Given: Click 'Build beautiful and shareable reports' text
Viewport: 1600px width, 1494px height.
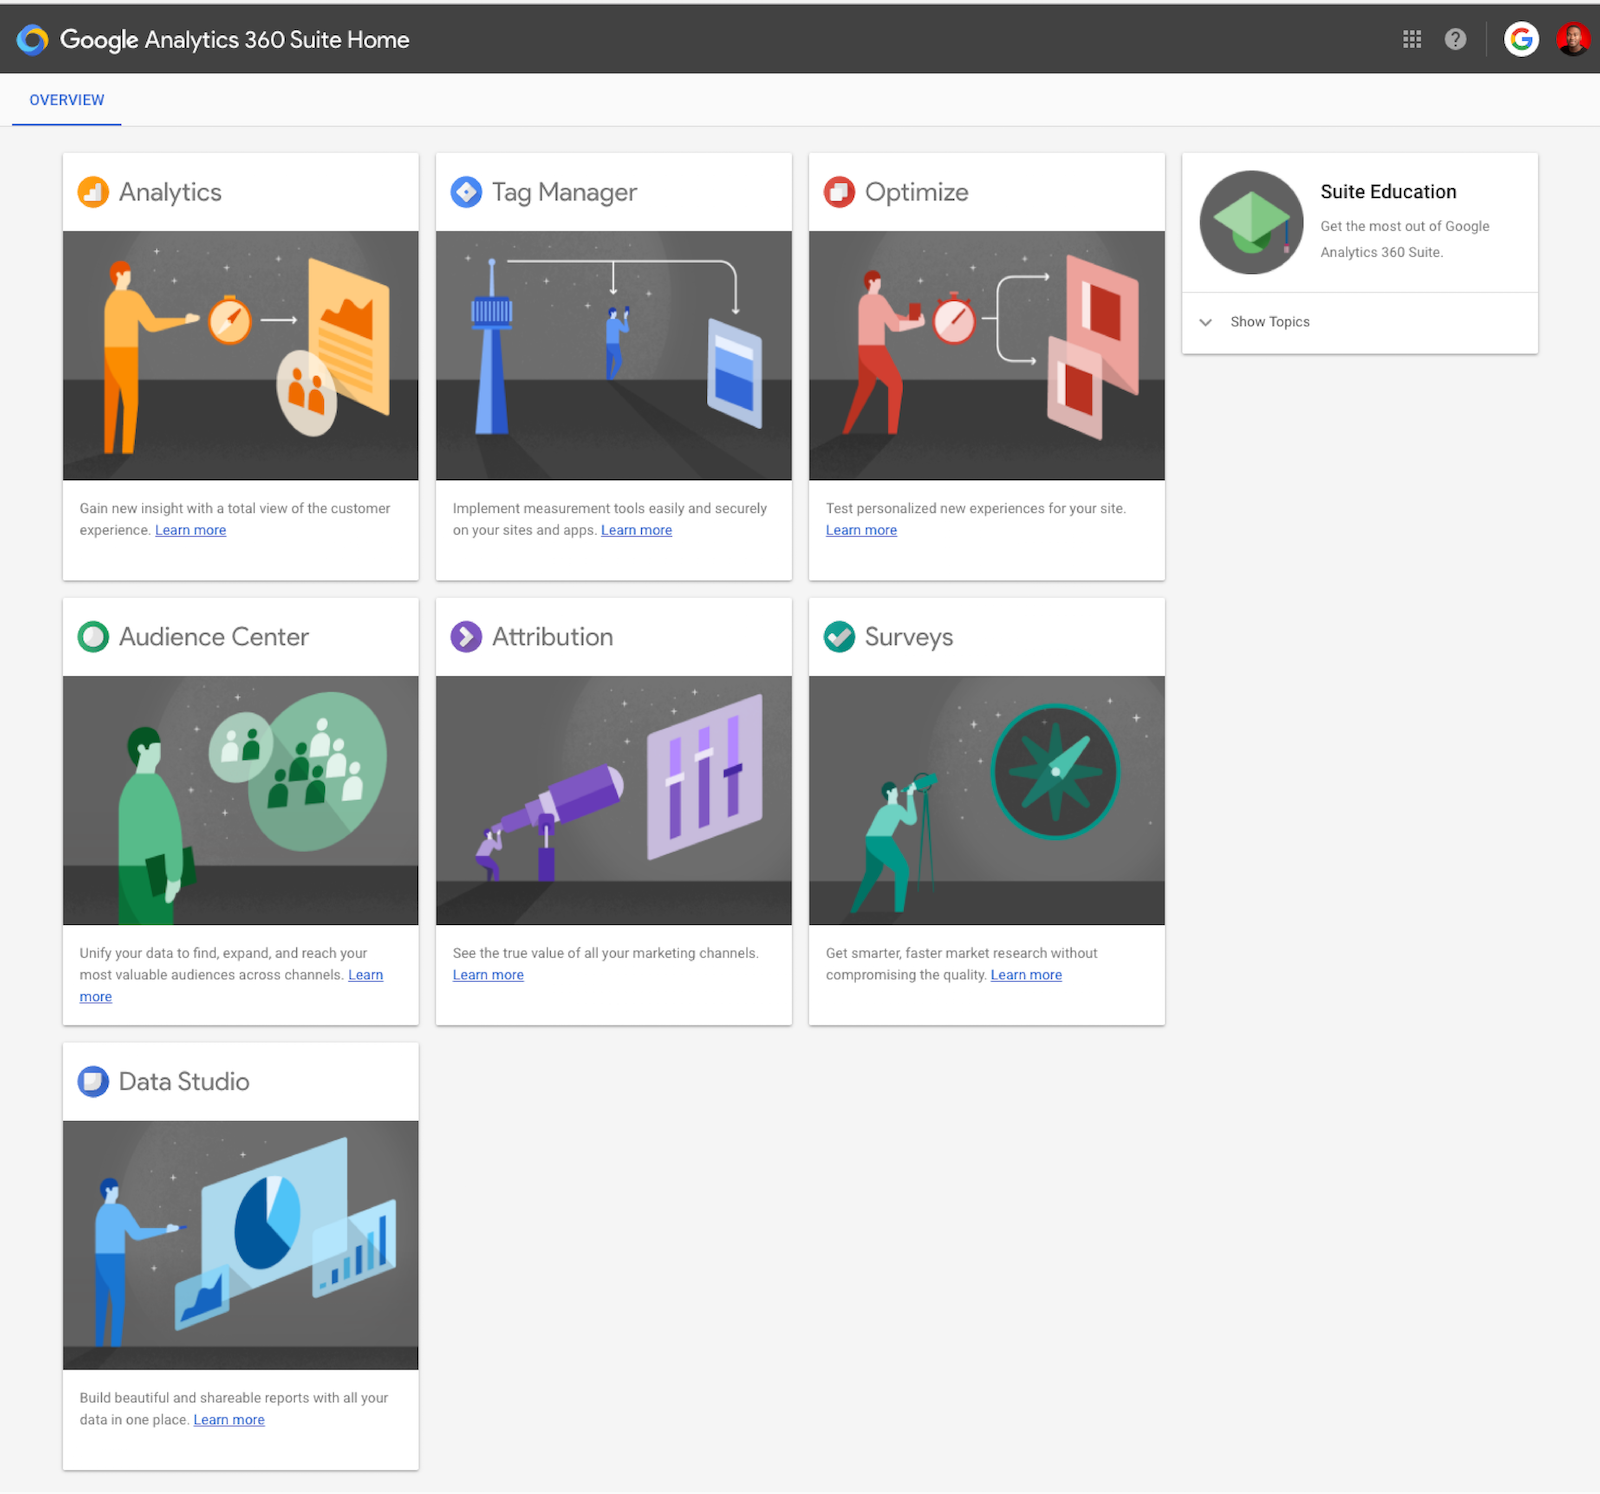Looking at the screenshot, I should pos(234,1409).
